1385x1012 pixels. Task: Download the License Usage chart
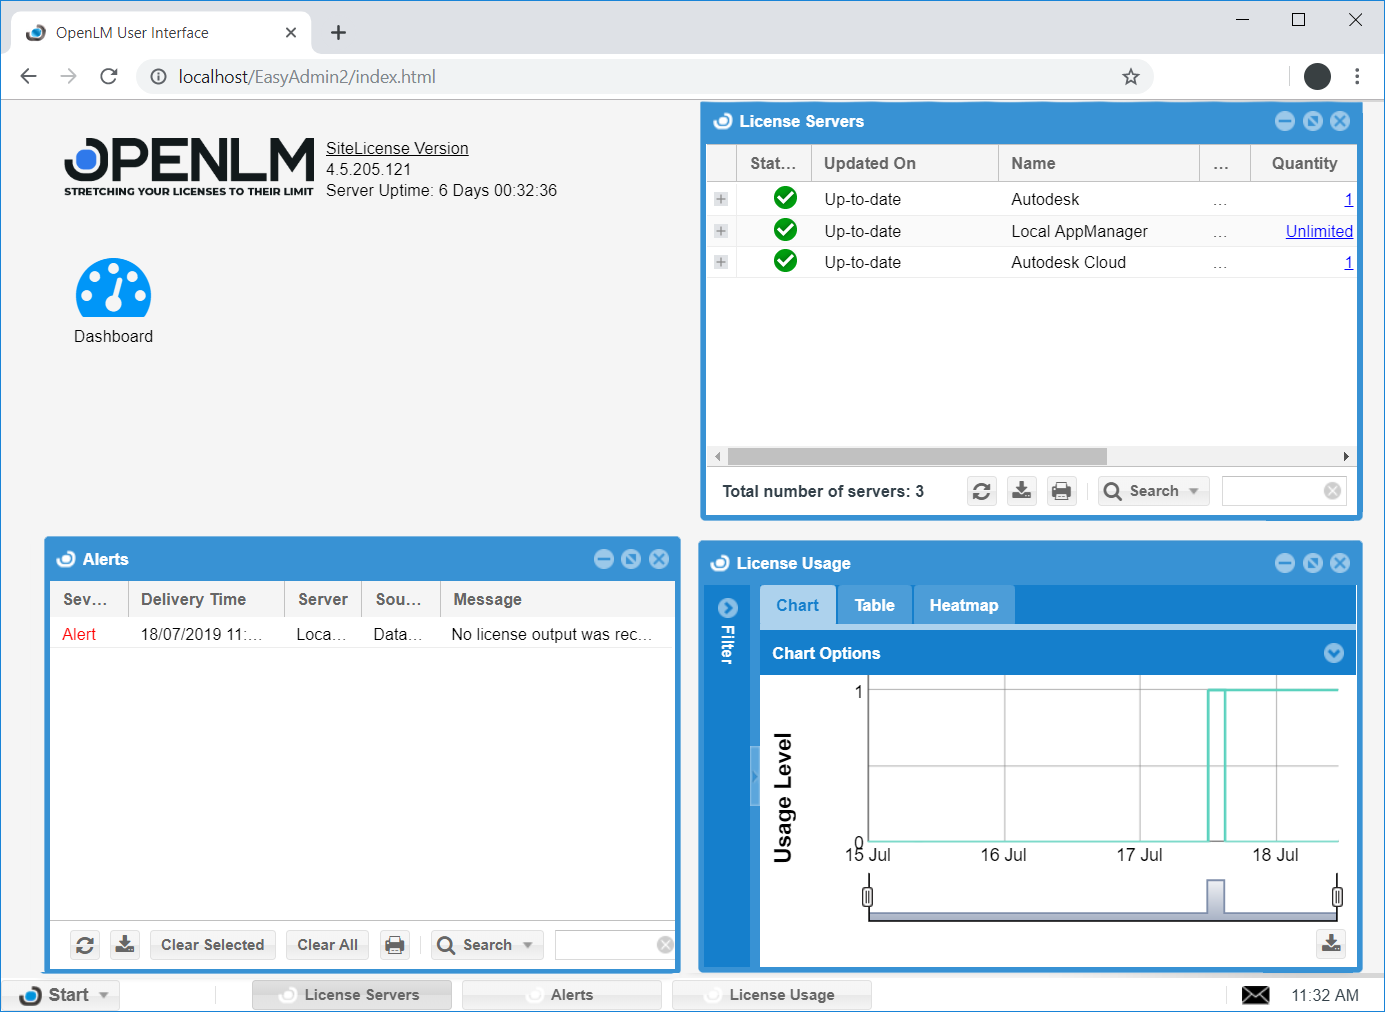click(1331, 943)
